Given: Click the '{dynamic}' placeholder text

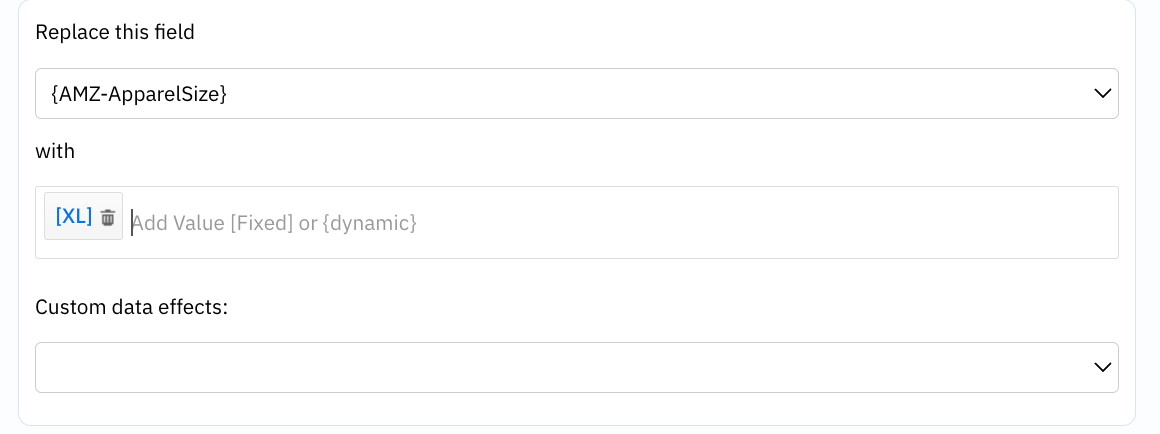Looking at the screenshot, I should click(x=370, y=223).
